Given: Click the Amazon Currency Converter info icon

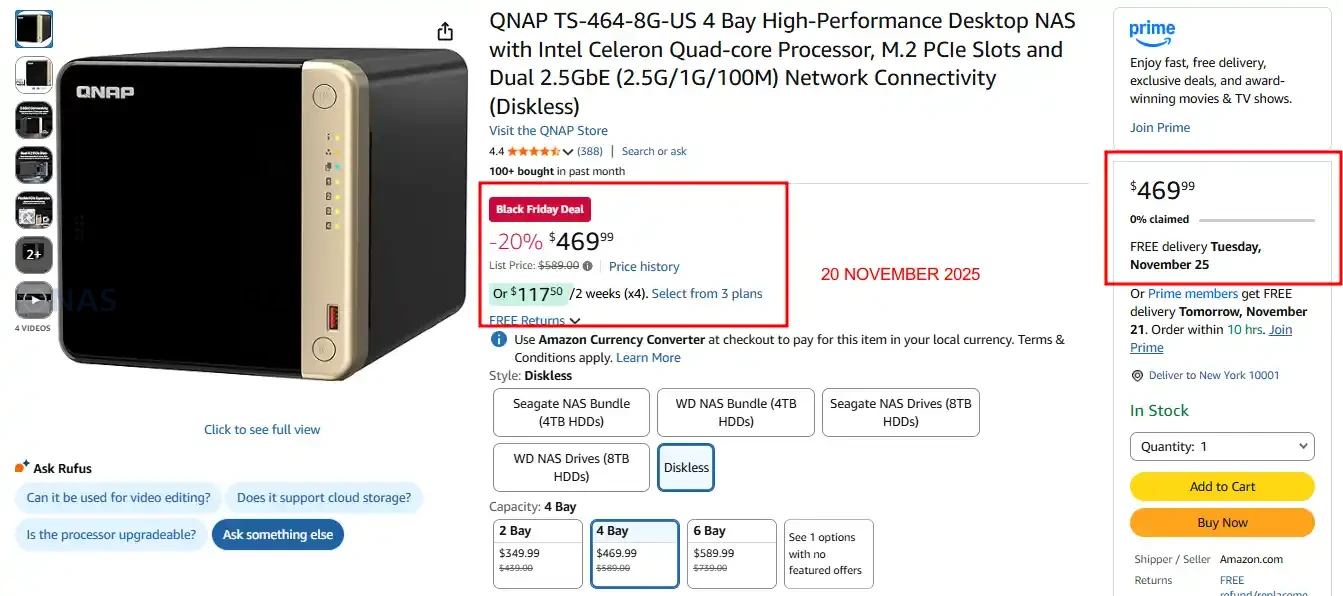Looking at the screenshot, I should coord(498,340).
